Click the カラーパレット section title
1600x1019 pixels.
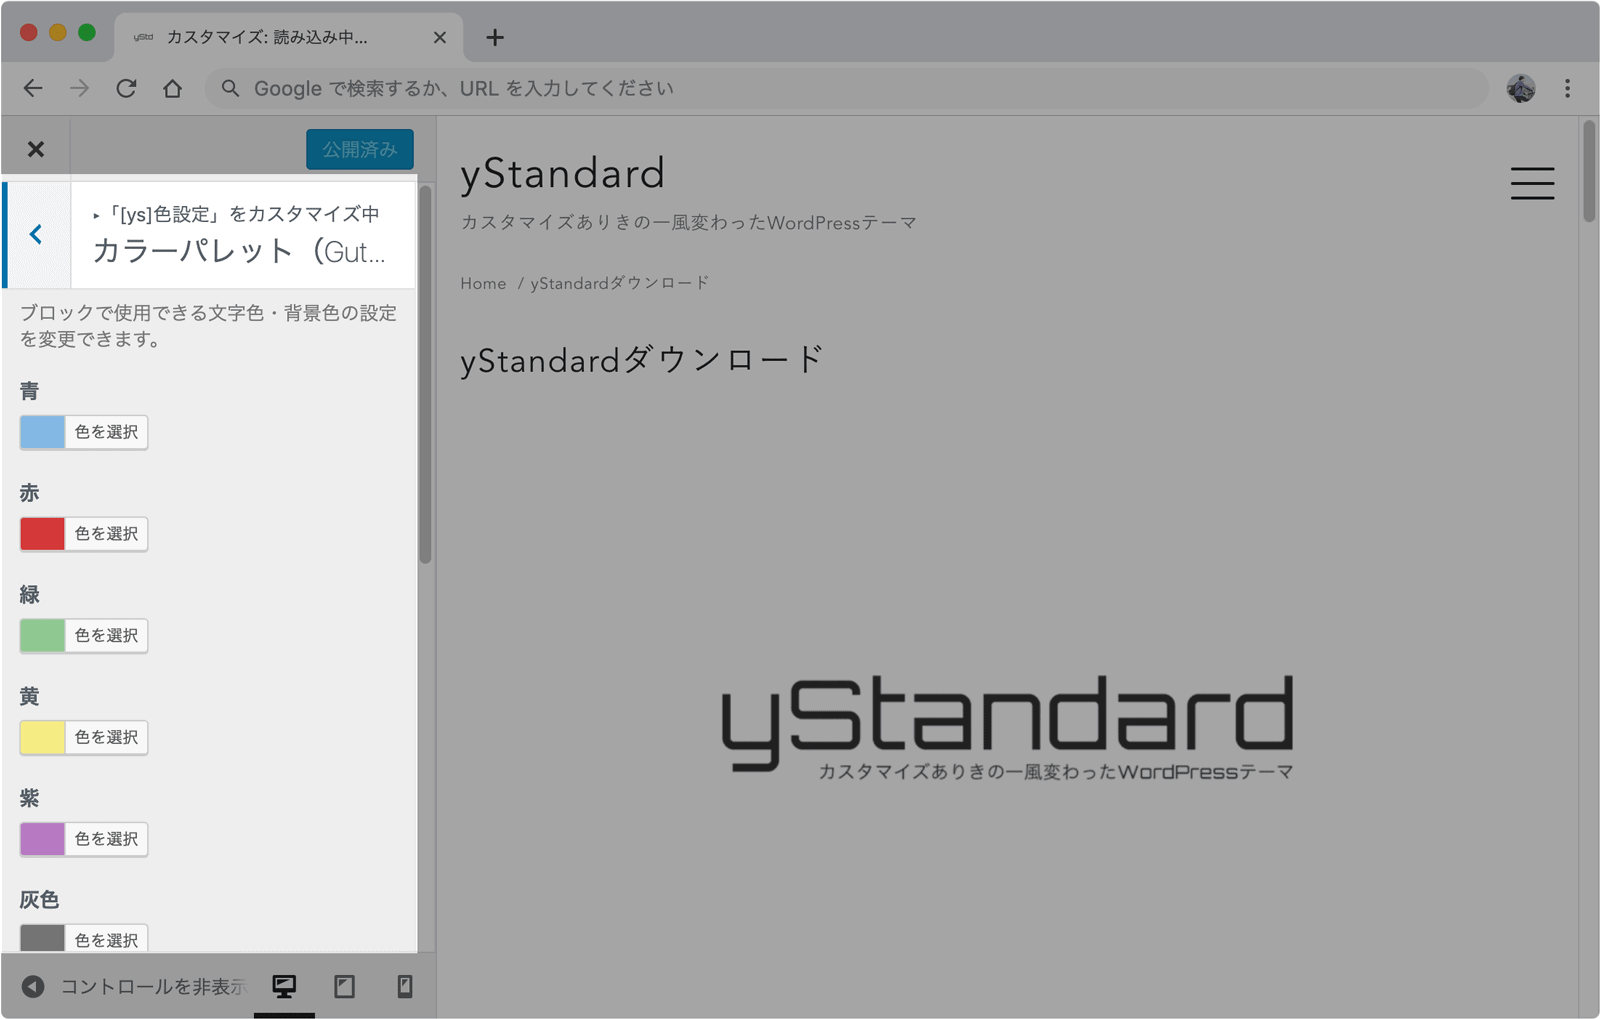coord(239,252)
